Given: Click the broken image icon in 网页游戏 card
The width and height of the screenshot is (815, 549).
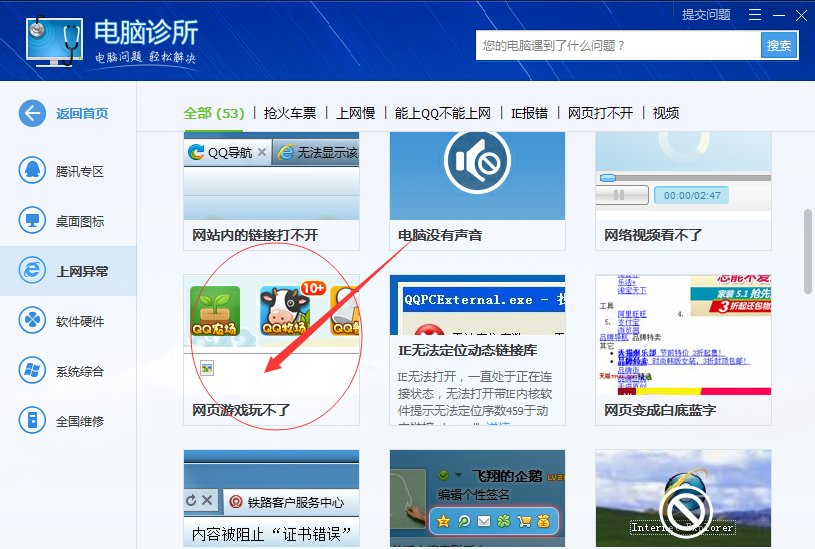Looking at the screenshot, I should point(207,369).
